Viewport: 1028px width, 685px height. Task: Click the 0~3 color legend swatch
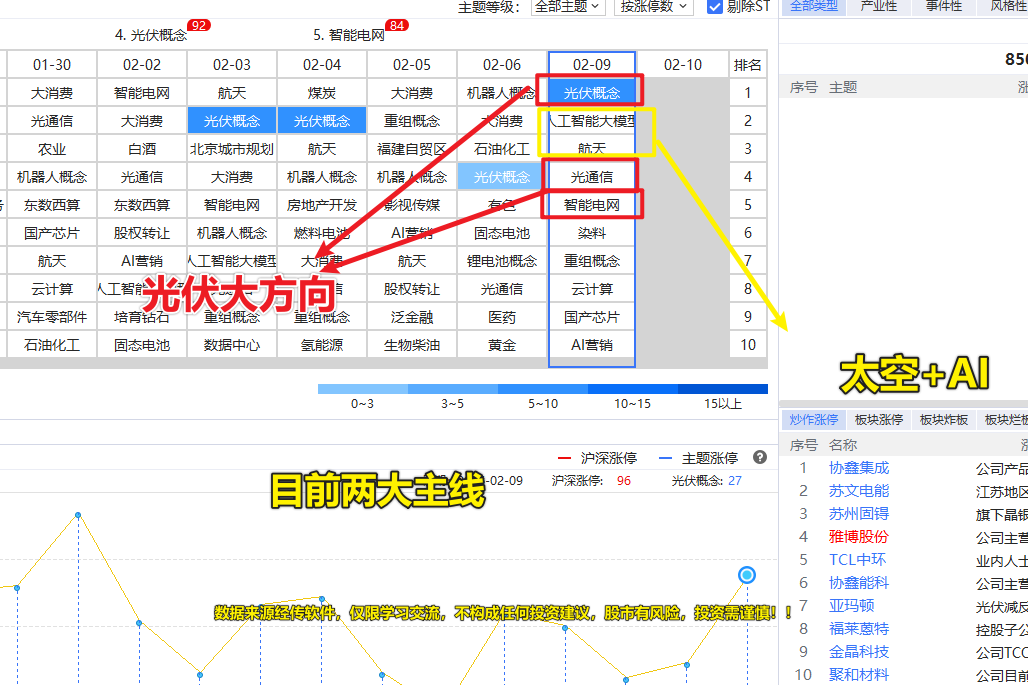[x=362, y=390]
